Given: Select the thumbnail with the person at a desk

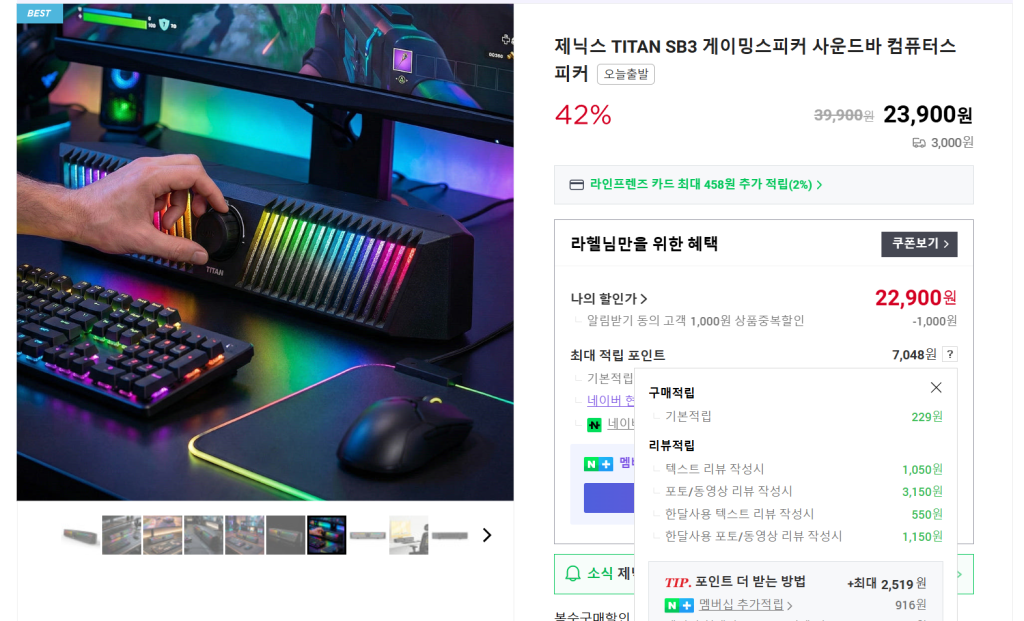Looking at the screenshot, I should (409, 535).
